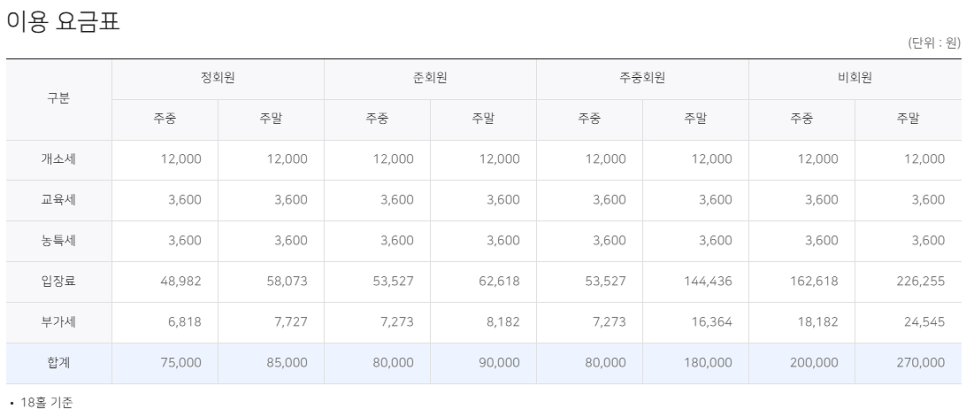
Task: Select the 부가세 row label
Action: pyautogui.click(x=58, y=322)
